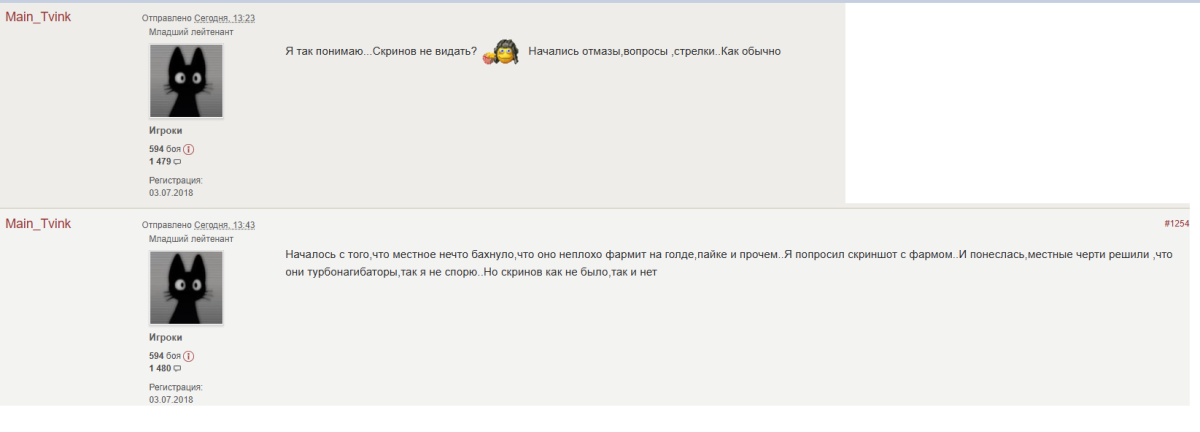The height and width of the screenshot is (432, 1200).
Task: Click the timestamp Сегодня, 13:23
Action: click(225, 19)
